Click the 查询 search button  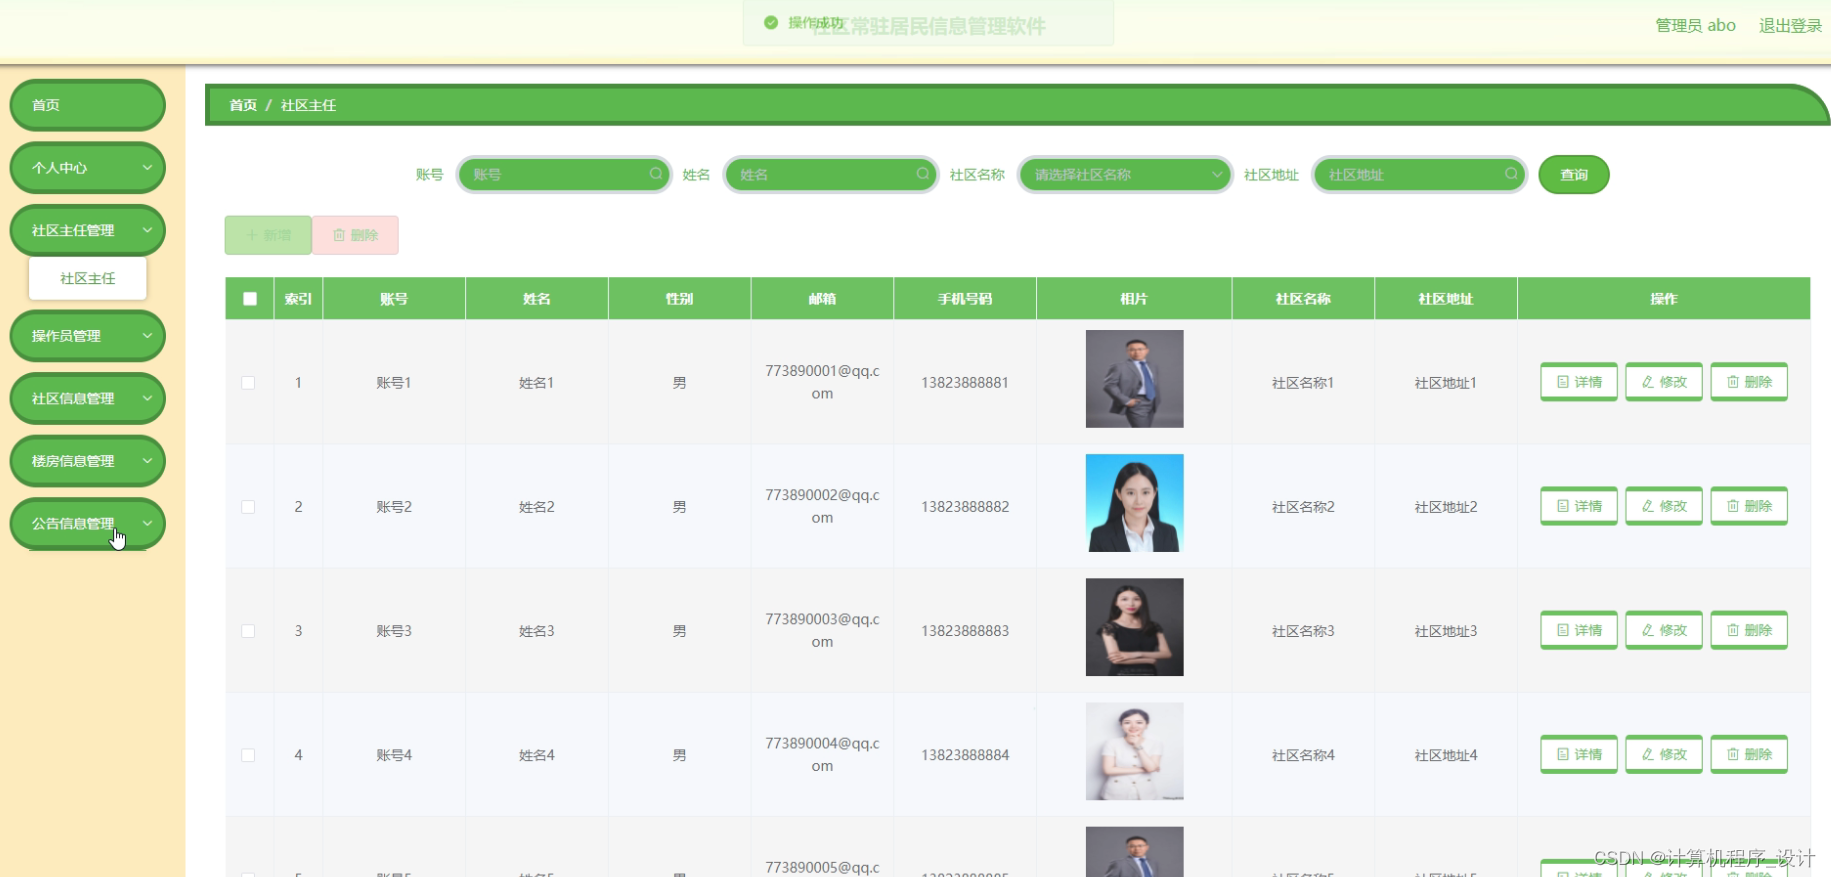1574,175
